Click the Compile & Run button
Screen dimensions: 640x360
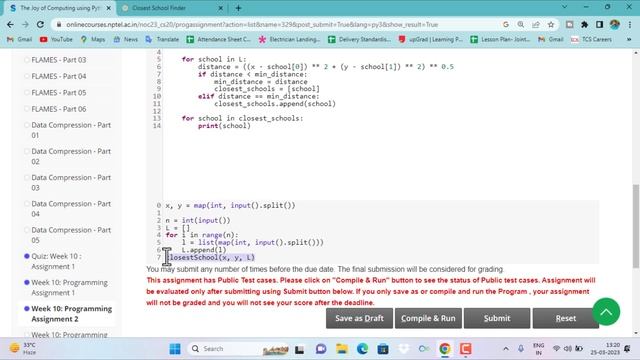[x=428, y=318]
